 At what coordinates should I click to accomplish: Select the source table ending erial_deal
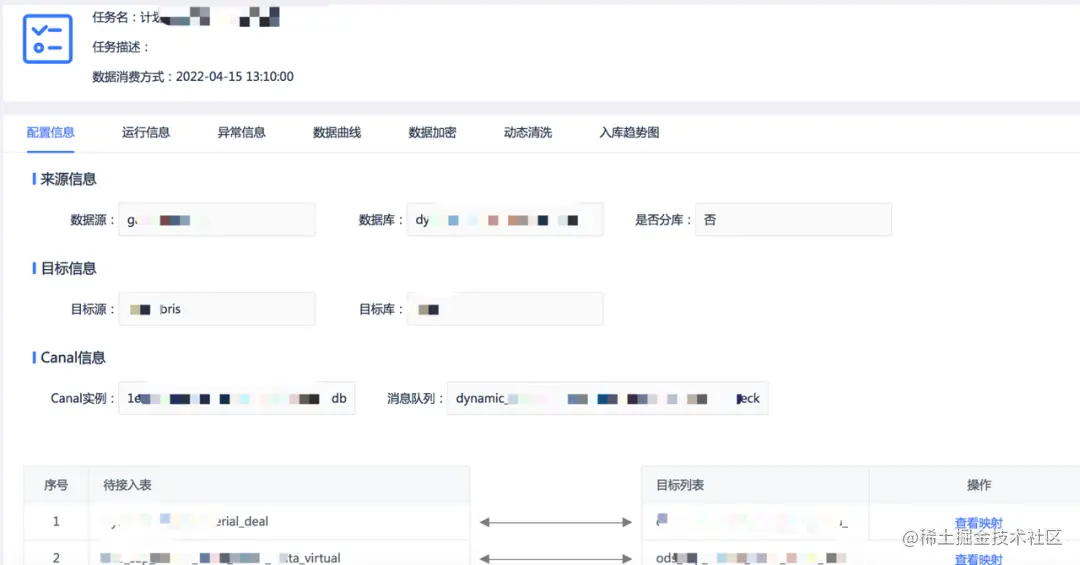pos(279,522)
